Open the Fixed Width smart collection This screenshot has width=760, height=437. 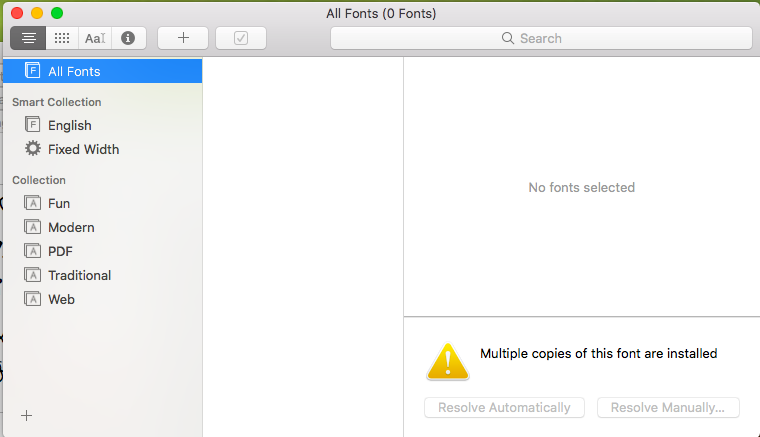pyautogui.click(x=103, y=149)
